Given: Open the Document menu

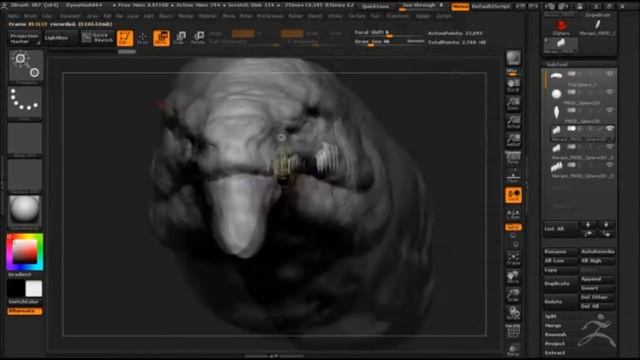Looking at the screenshot, I should tap(70, 16).
